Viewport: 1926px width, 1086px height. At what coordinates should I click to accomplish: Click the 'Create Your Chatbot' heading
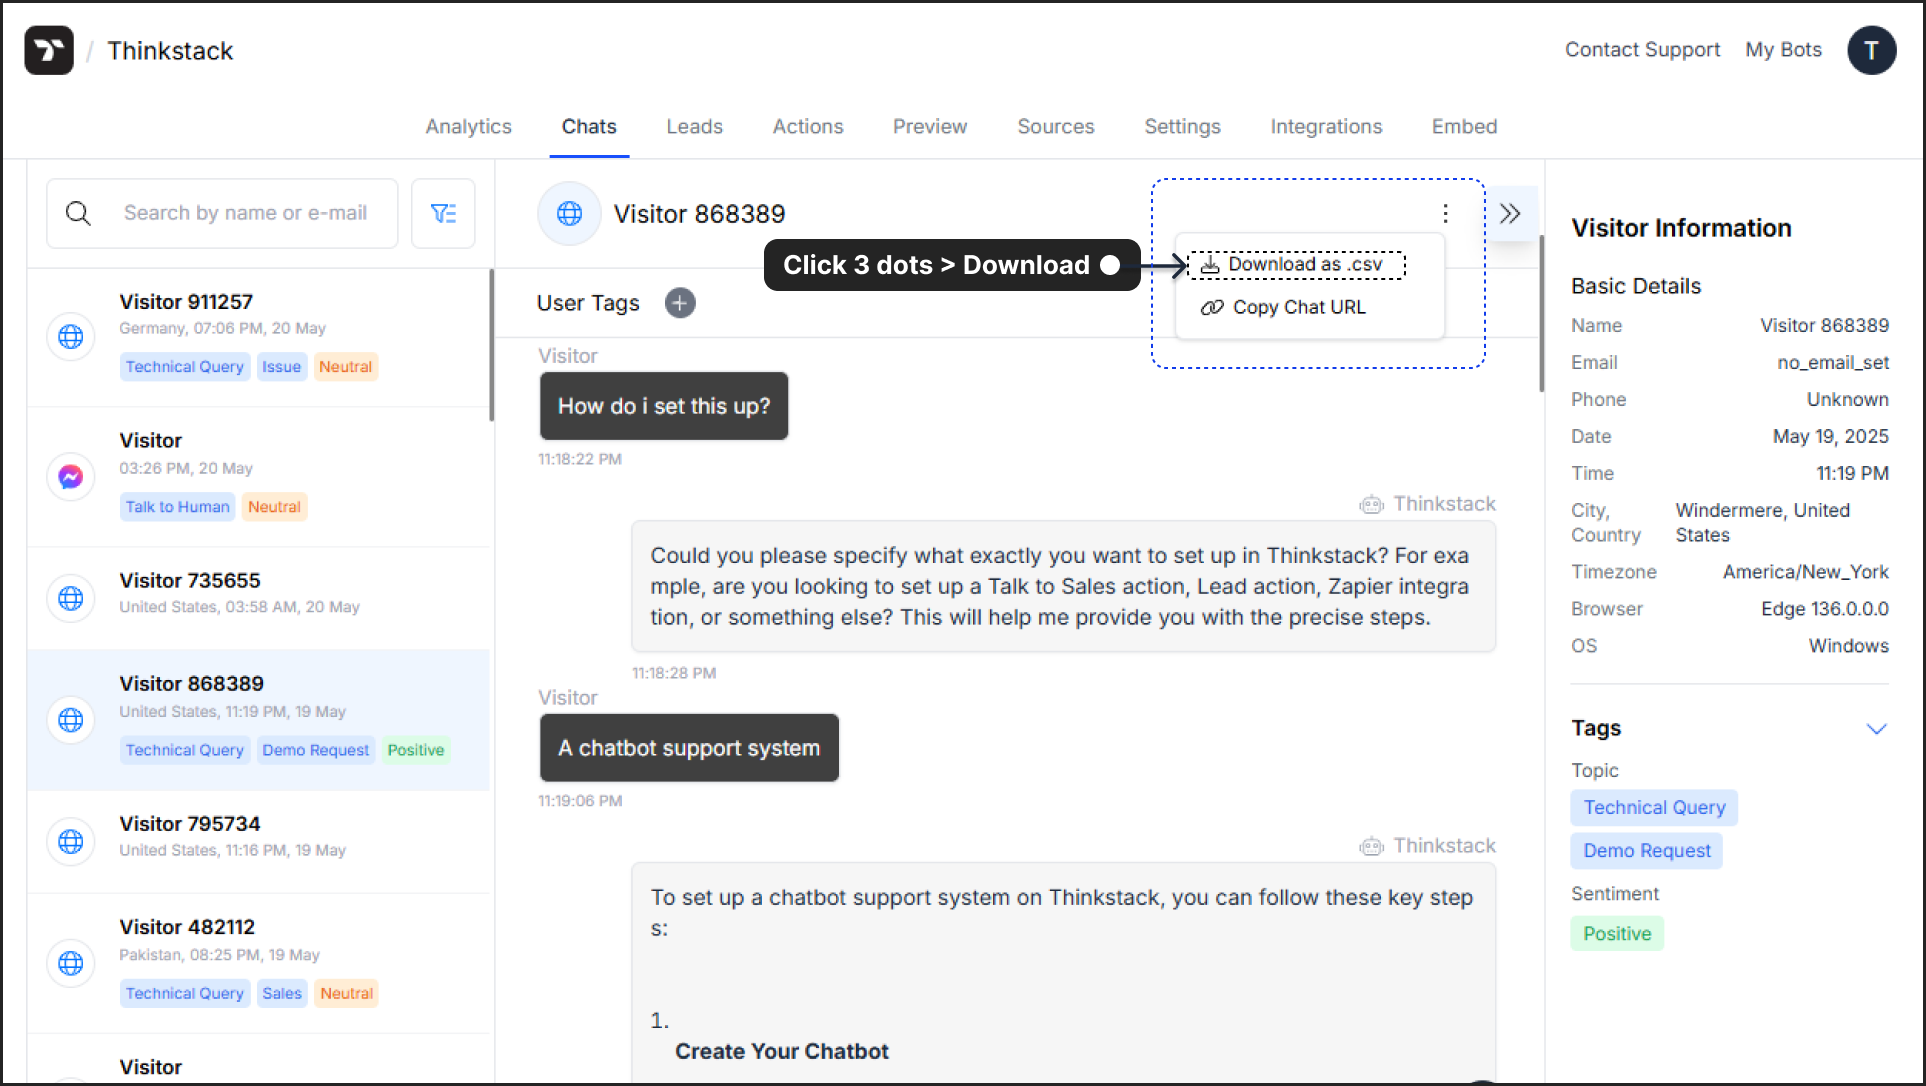pos(781,1051)
